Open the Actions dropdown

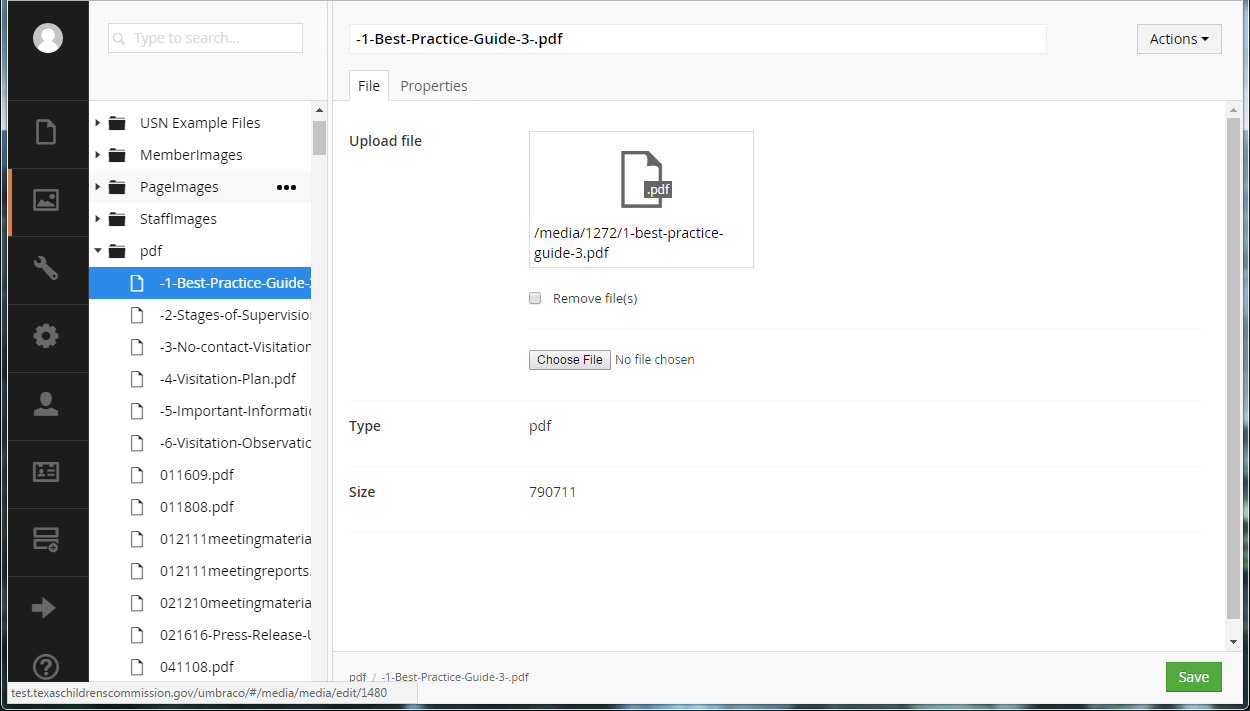click(1179, 39)
